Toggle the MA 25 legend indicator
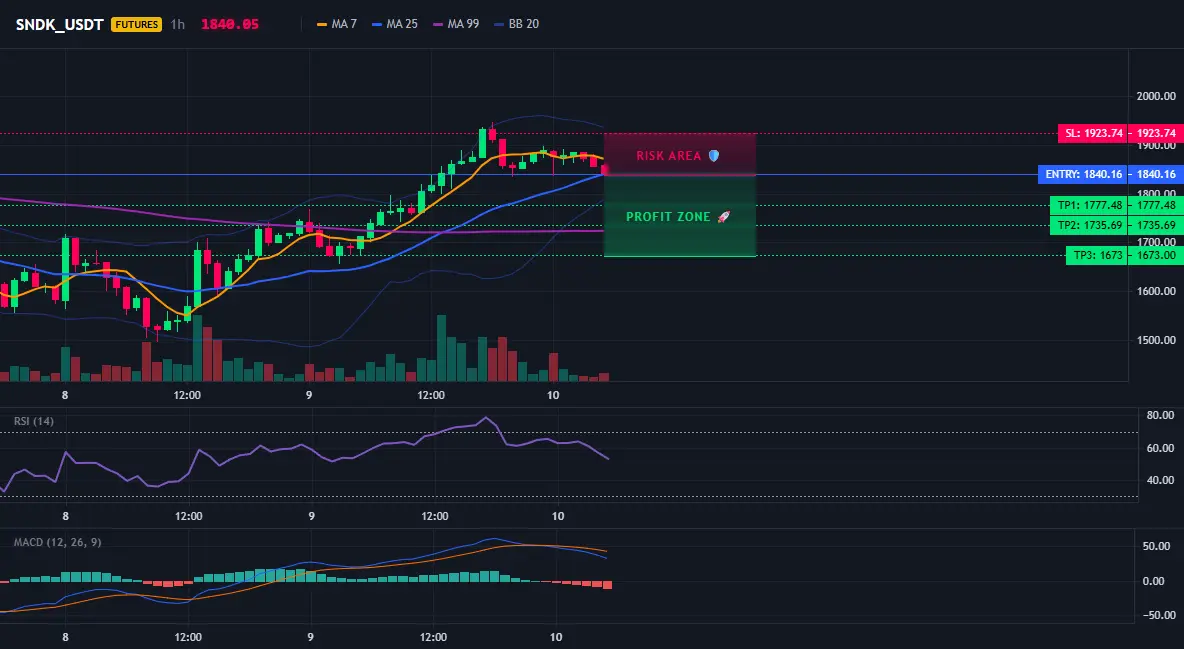 point(395,24)
